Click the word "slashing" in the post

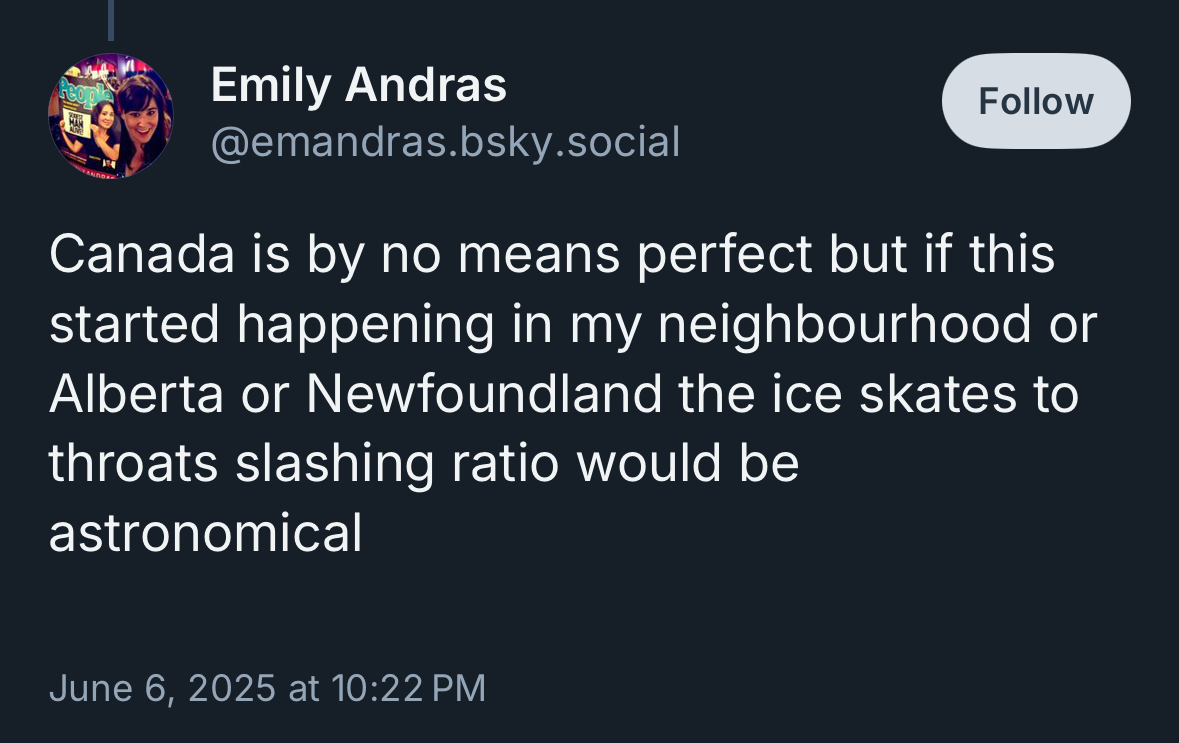pos(336,464)
